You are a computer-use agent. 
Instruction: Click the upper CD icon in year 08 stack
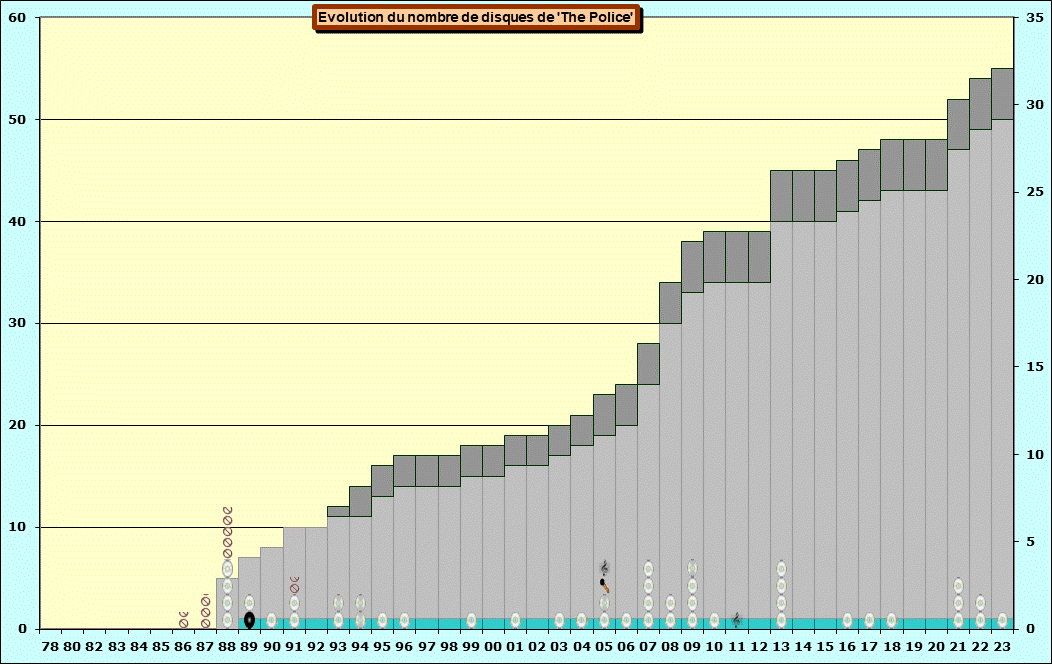tap(670, 603)
